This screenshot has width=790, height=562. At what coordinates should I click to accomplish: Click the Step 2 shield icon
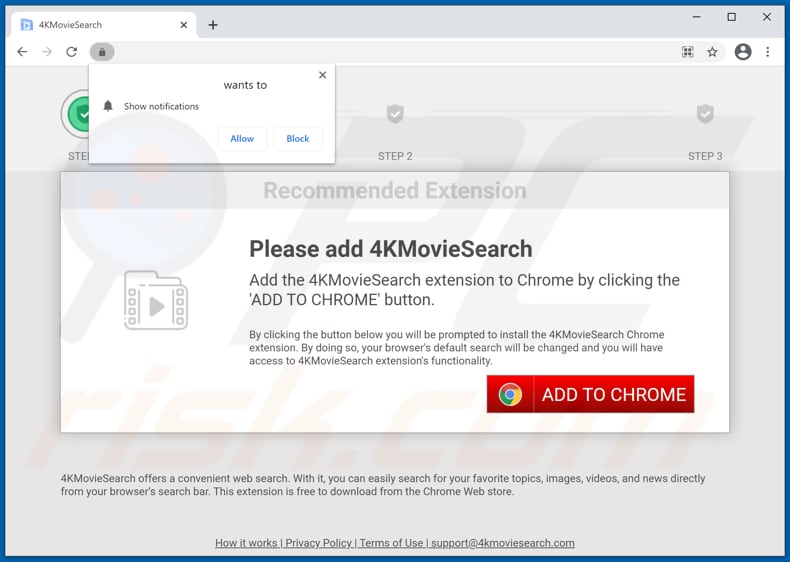(x=396, y=114)
